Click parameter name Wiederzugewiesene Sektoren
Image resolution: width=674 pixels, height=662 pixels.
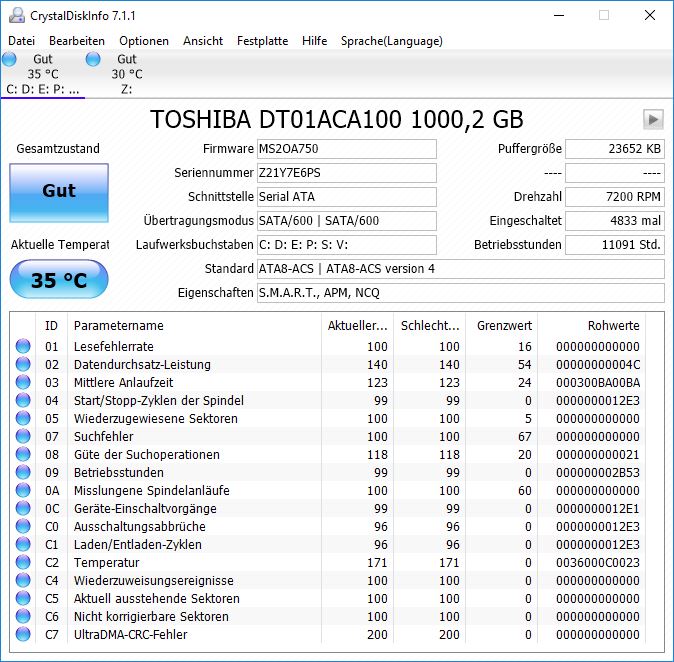tap(156, 419)
